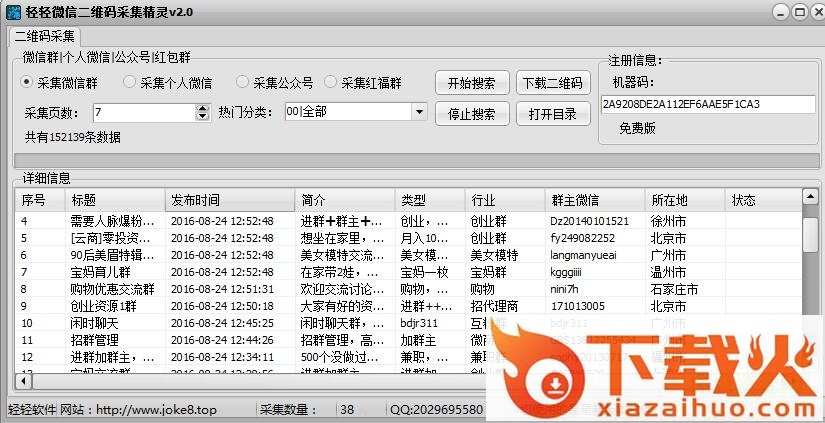Select the 采集微信群 radio option
Viewport: 825px width, 423px height.
coord(29,83)
